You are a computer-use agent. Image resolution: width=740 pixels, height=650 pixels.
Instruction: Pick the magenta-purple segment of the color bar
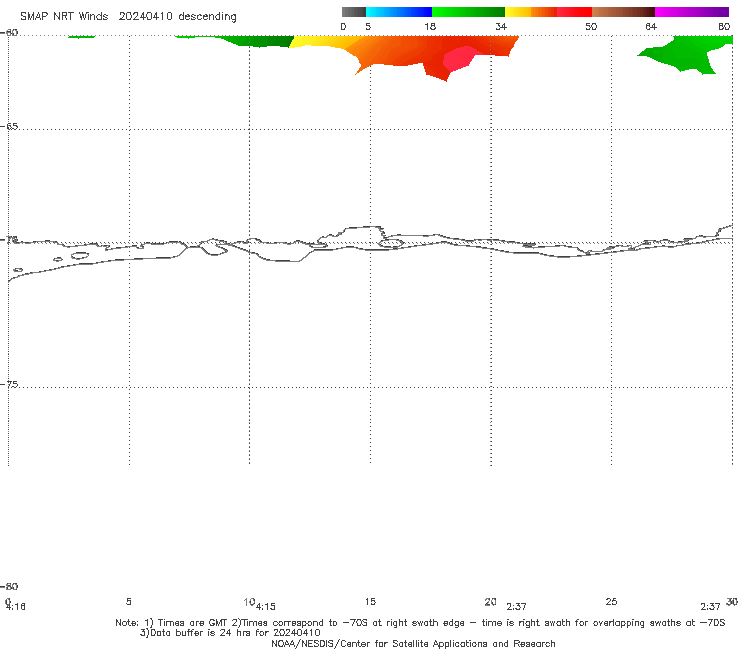pyautogui.click(x=692, y=12)
